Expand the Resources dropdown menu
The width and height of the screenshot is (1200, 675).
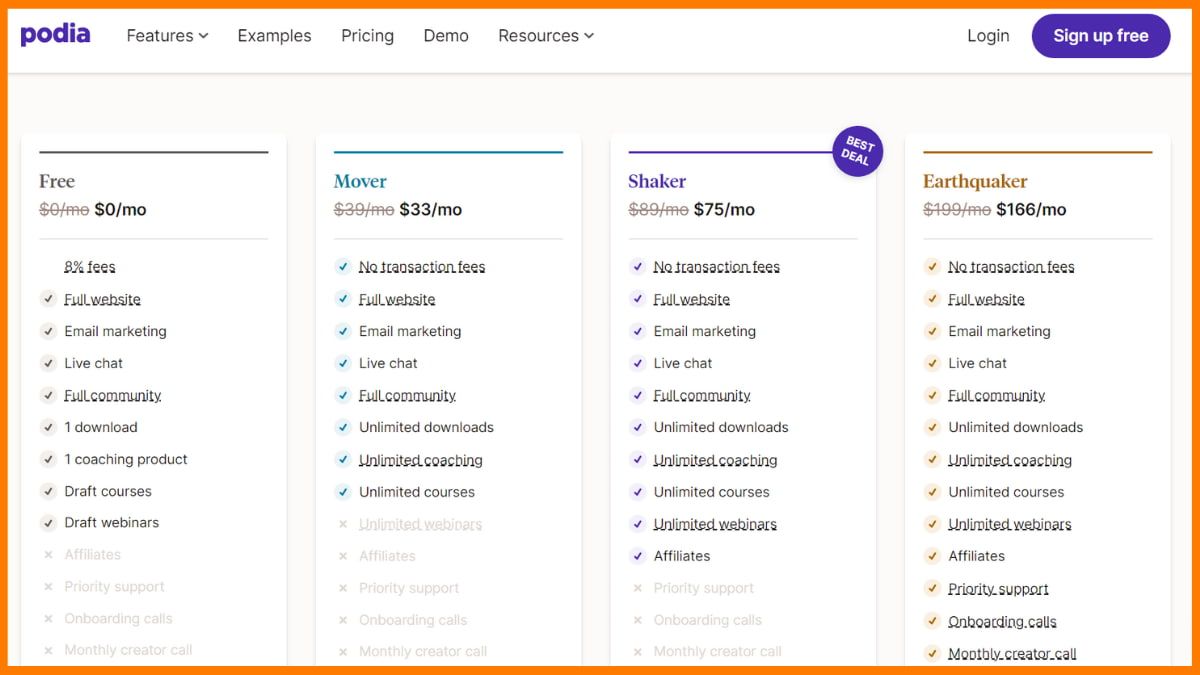pyautogui.click(x=546, y=35)
